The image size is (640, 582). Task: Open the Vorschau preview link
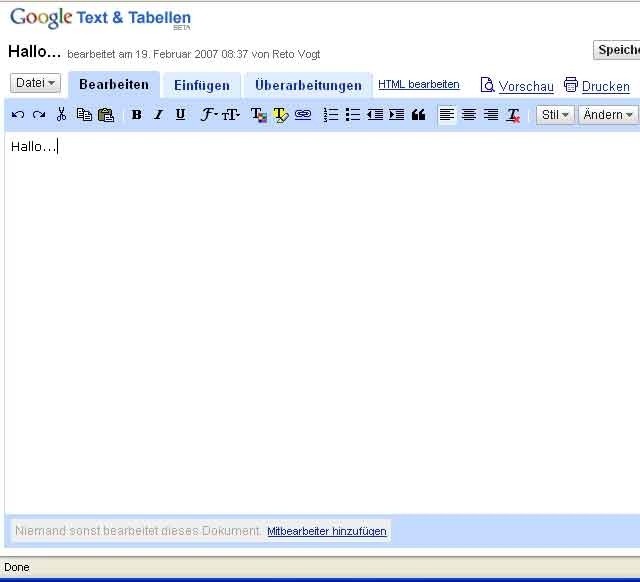(526, 87)
